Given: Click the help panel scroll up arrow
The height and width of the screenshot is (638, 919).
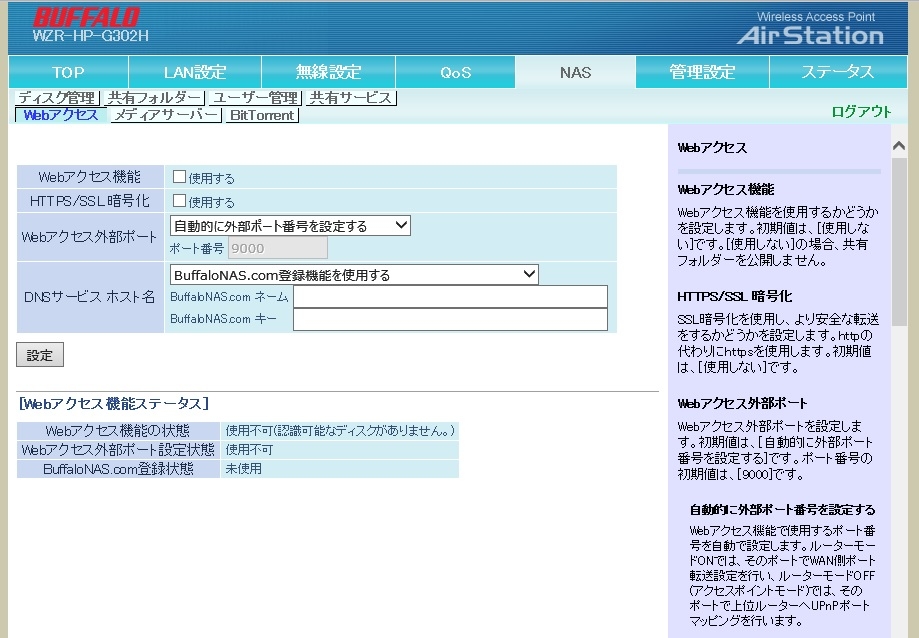Looking at the screenshot, I should pos(898,145).
